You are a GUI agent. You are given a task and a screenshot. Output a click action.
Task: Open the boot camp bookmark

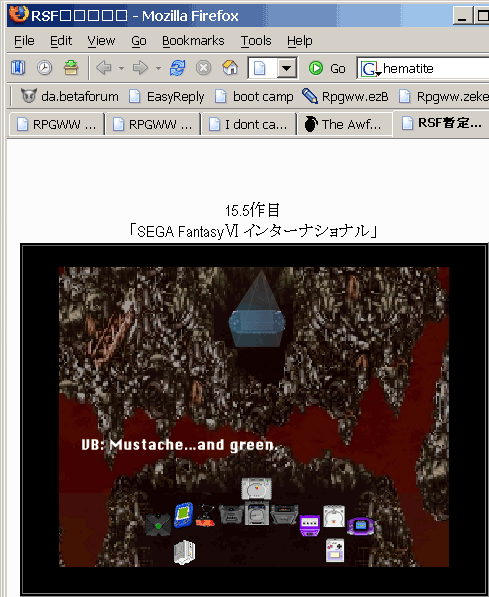click(254, 96)
